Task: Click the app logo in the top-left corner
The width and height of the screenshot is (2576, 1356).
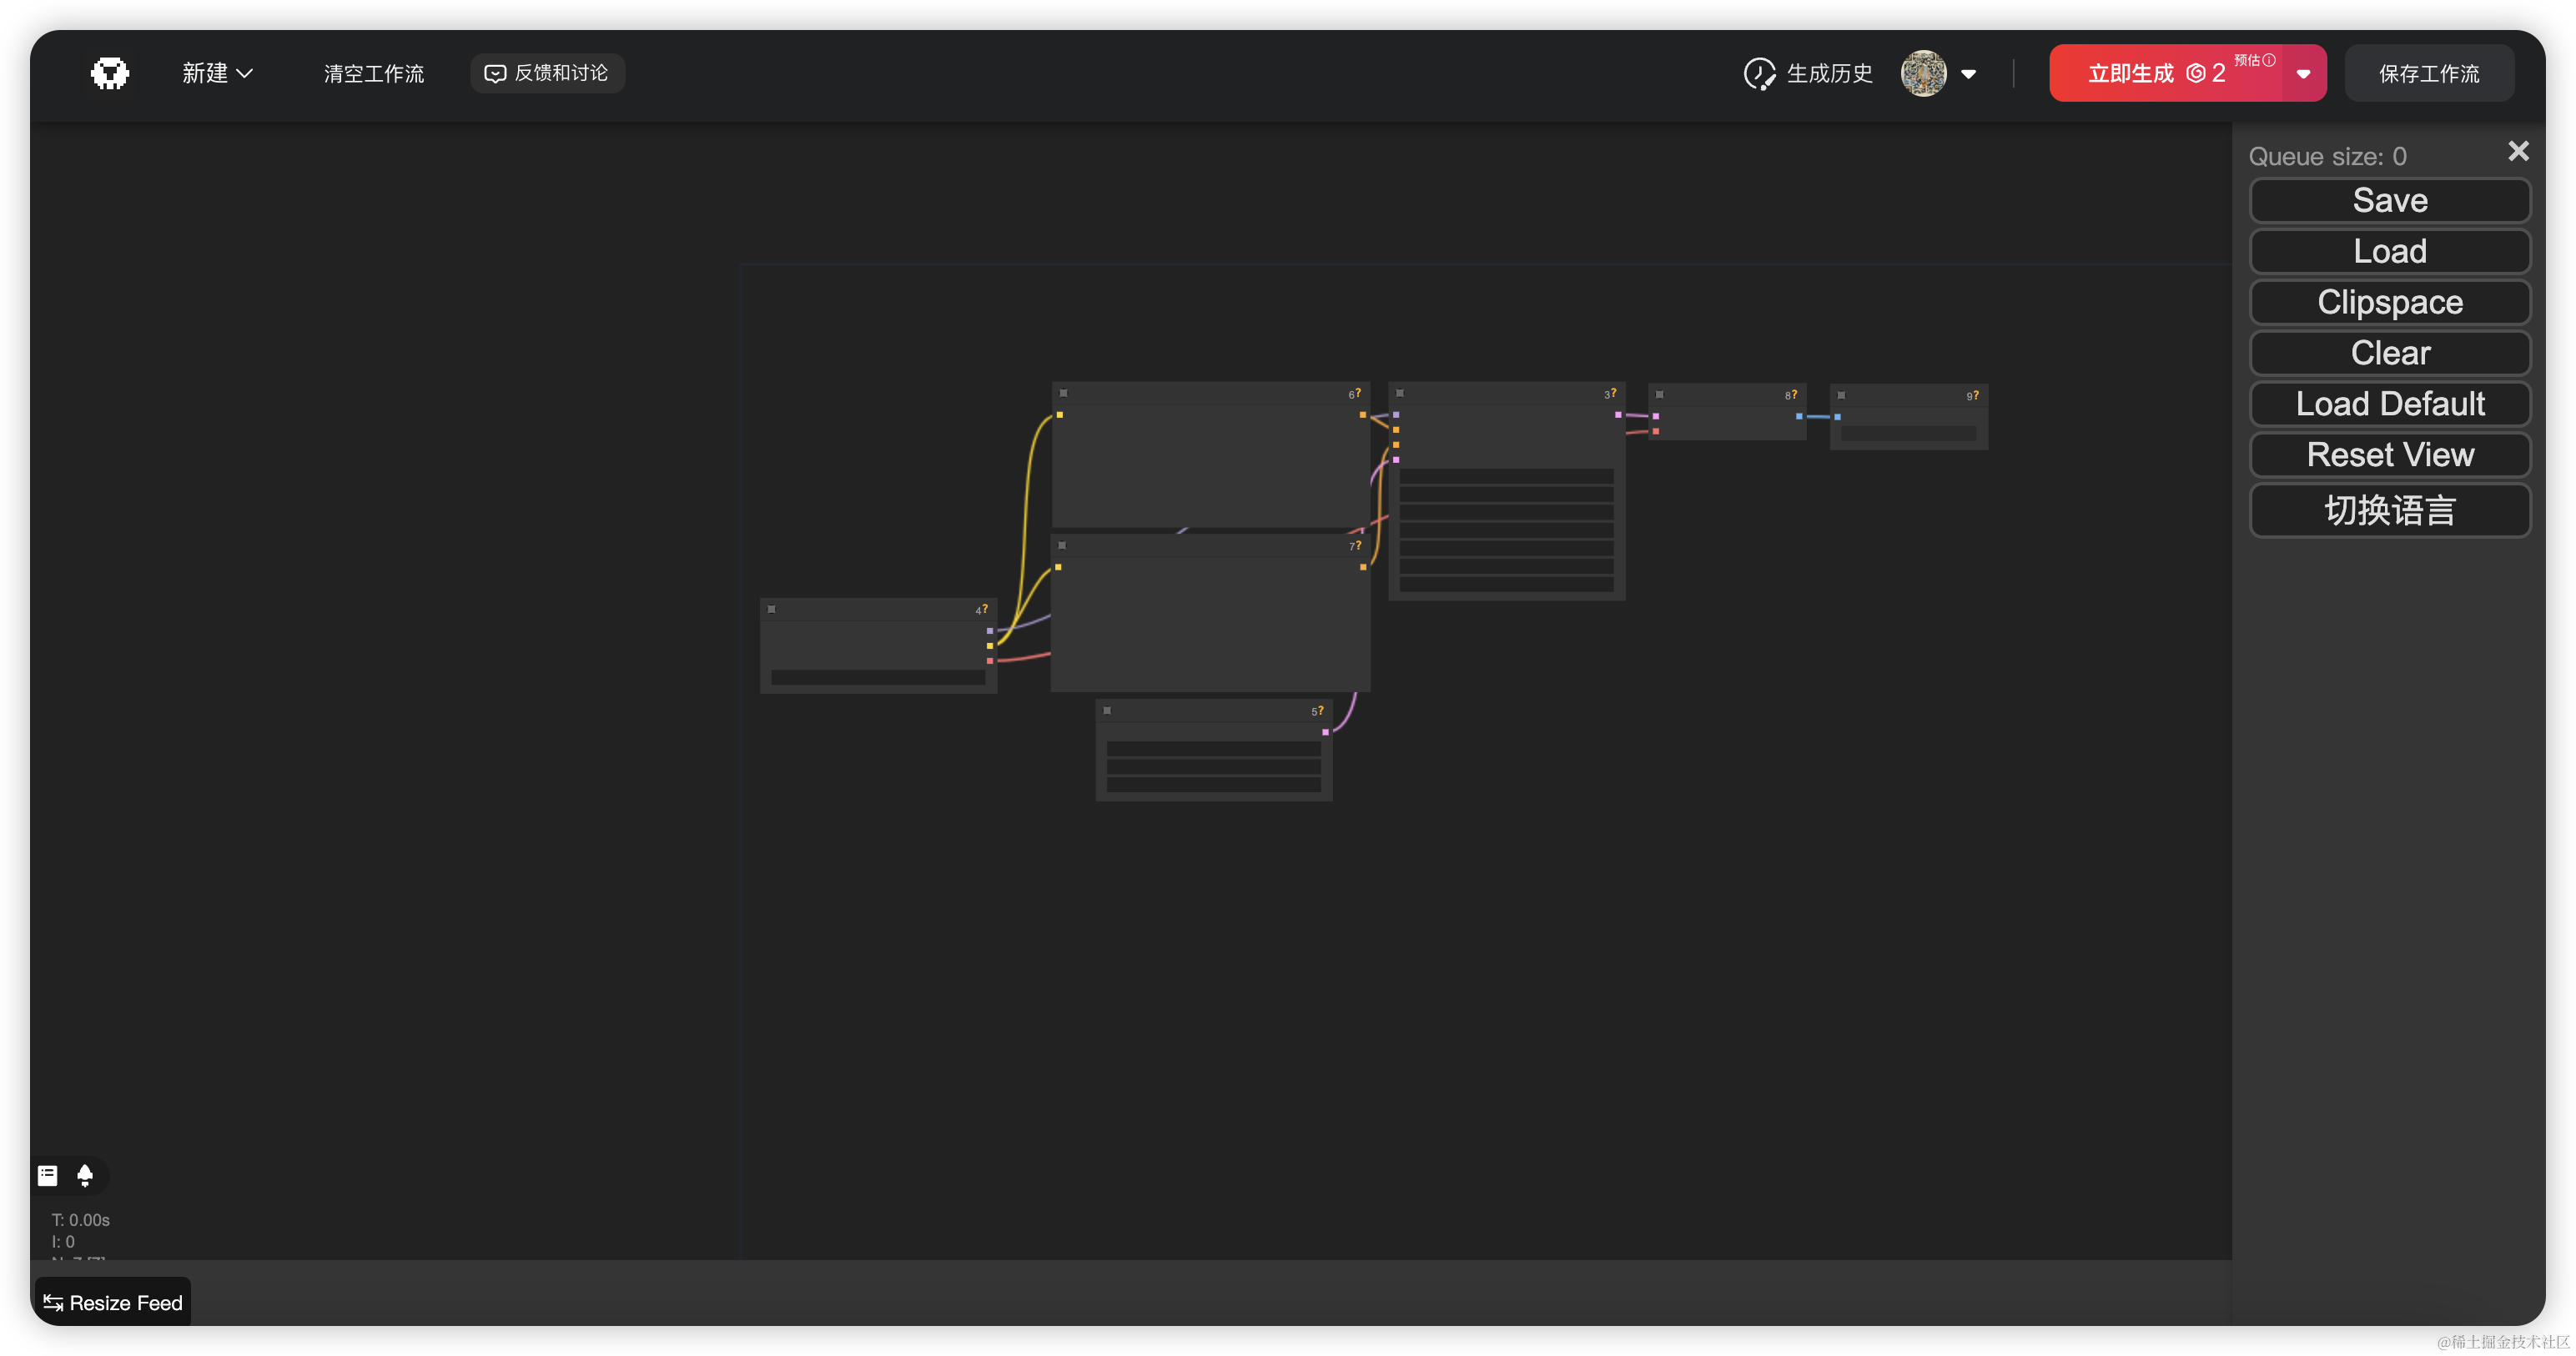Action: (x=110, y=73)
